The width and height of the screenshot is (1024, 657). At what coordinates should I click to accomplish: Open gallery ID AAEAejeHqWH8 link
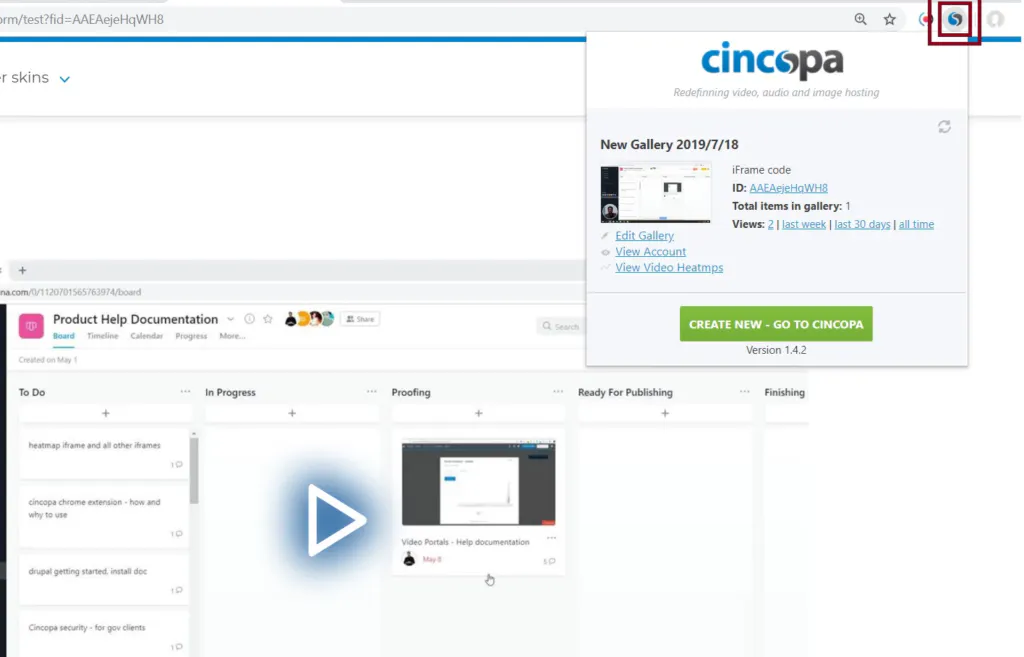(x=788, y=188)
